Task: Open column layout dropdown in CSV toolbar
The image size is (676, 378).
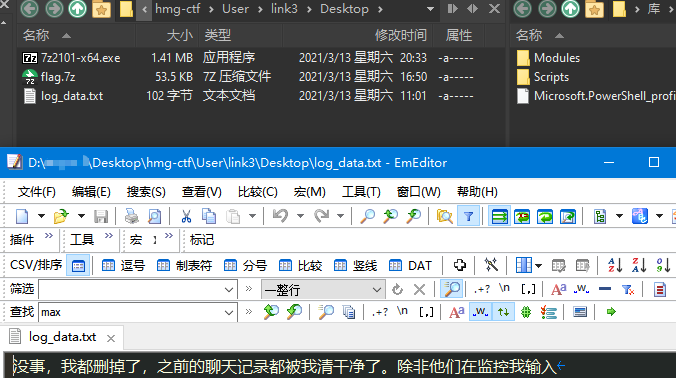Action: (x=538, y=266)
